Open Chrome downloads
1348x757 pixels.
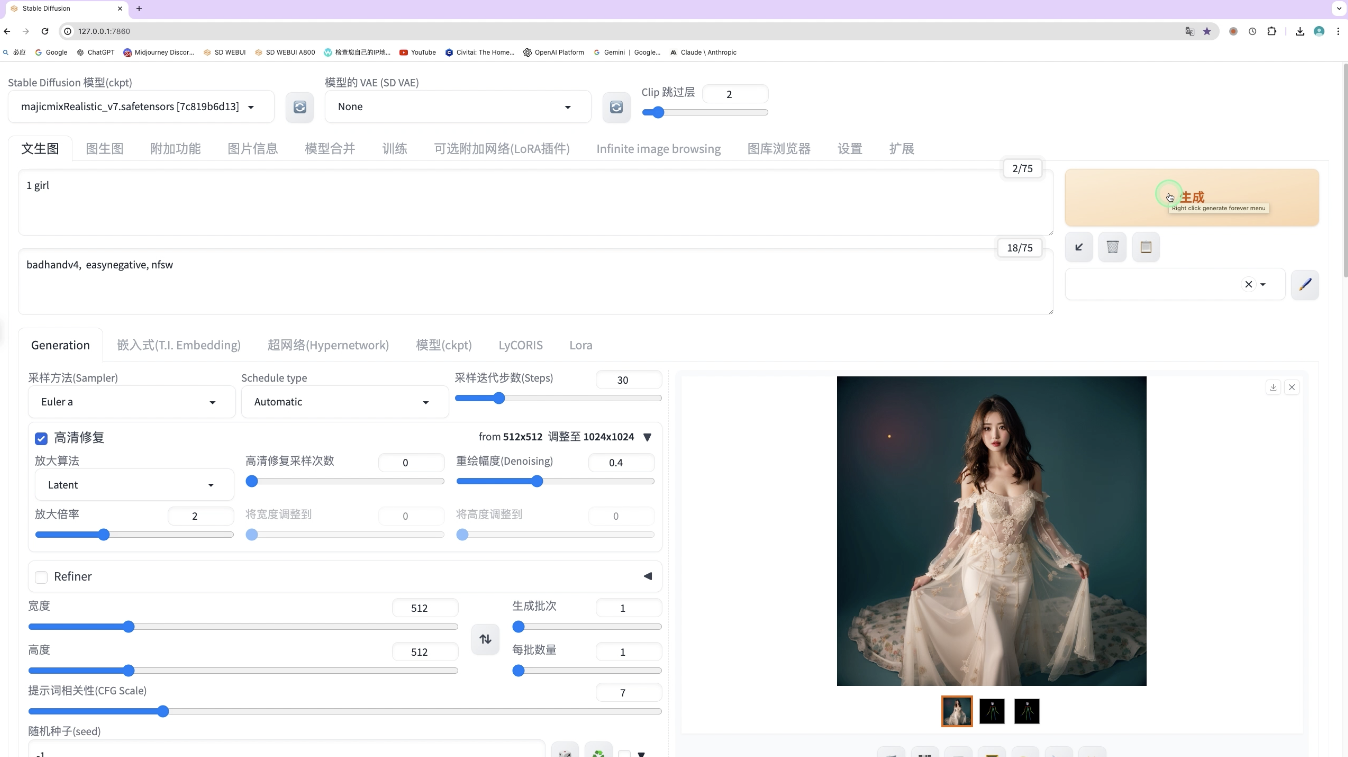pyautogui.click(x=1300, y=31)
